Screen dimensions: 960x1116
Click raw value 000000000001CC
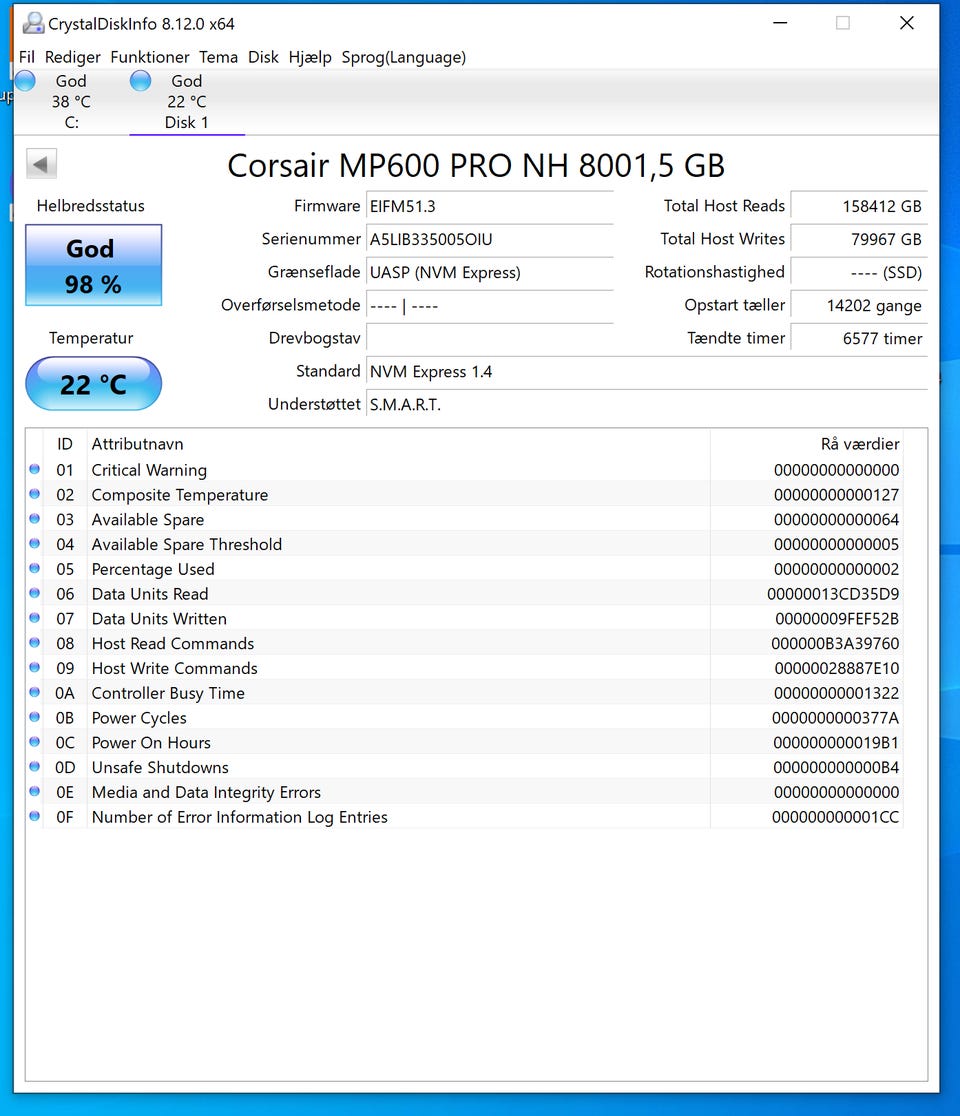point(835,817)
